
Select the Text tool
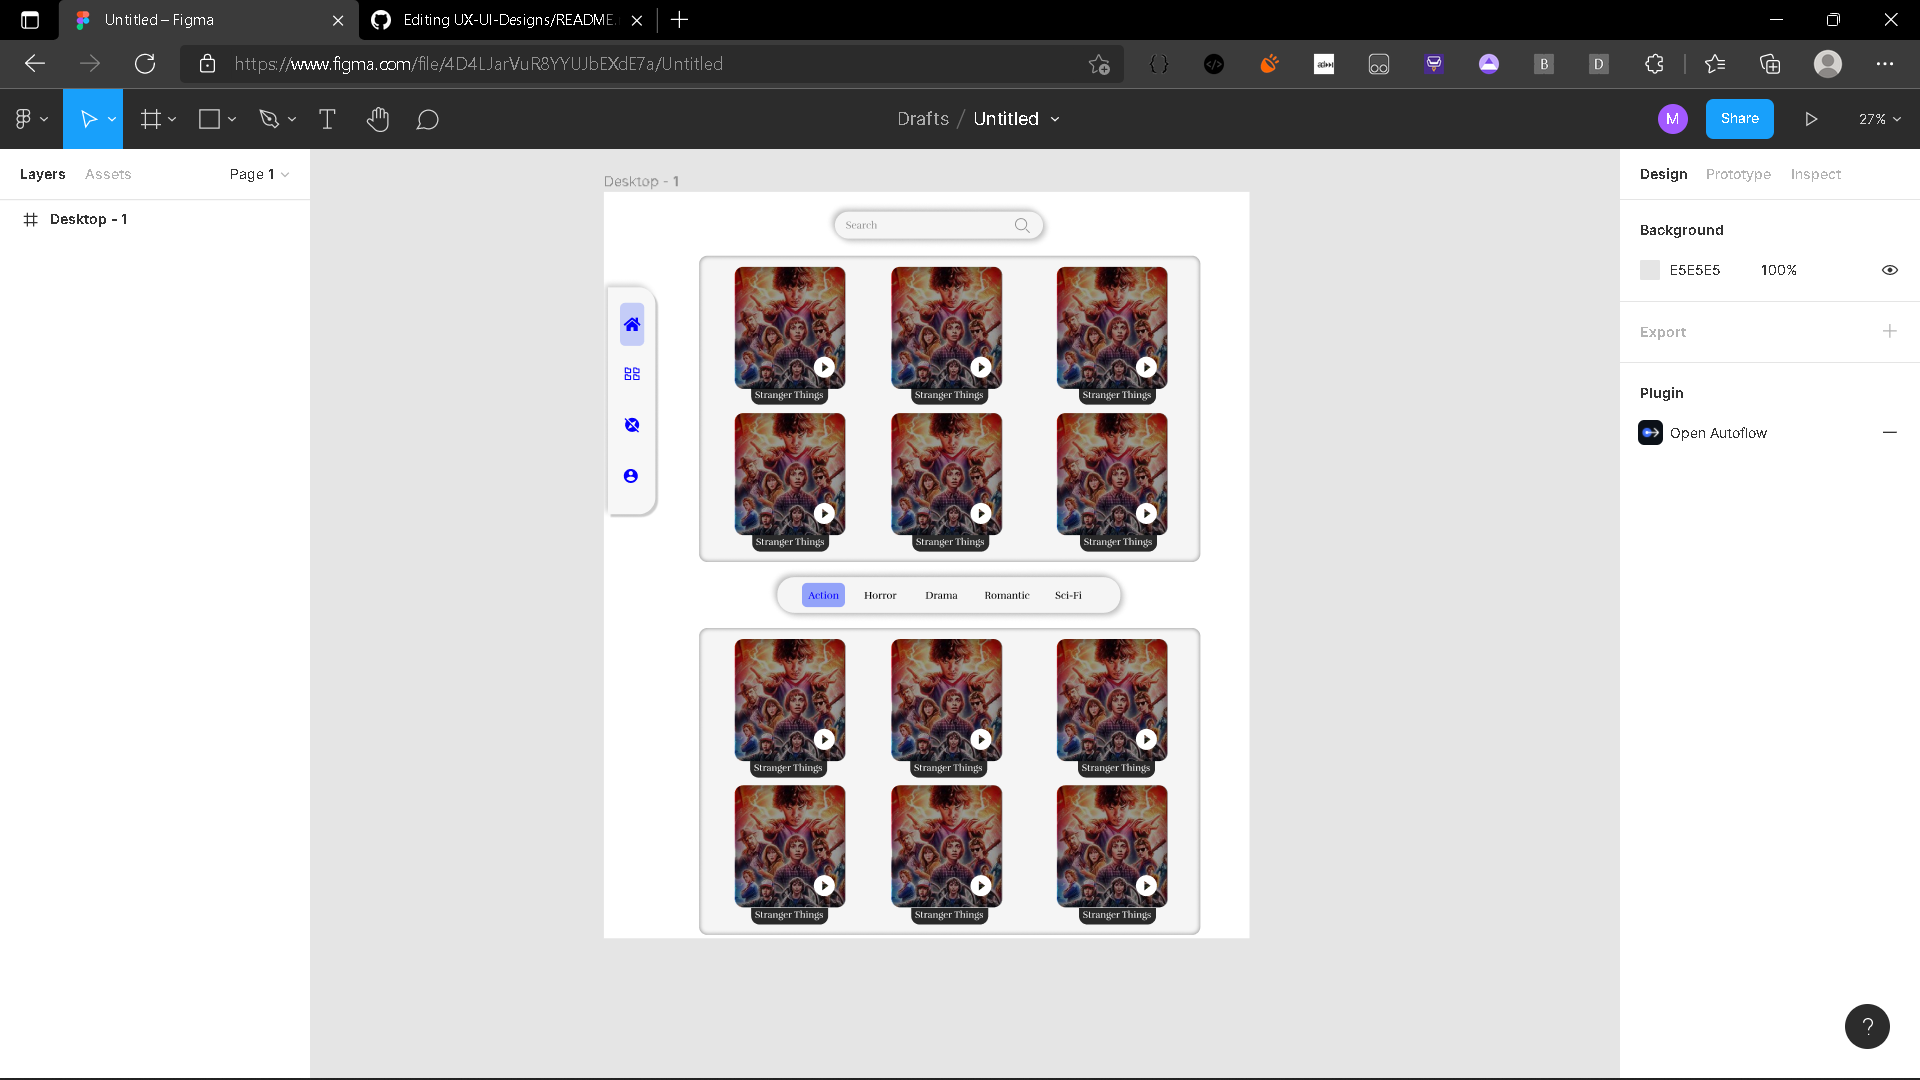pyautogui.click(x=327, y=119)
